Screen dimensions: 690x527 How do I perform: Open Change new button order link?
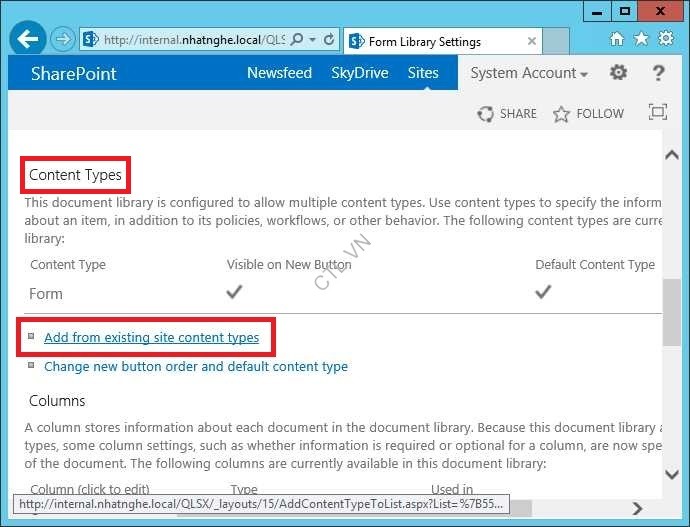pyautogui.click(x=196, y=367)
